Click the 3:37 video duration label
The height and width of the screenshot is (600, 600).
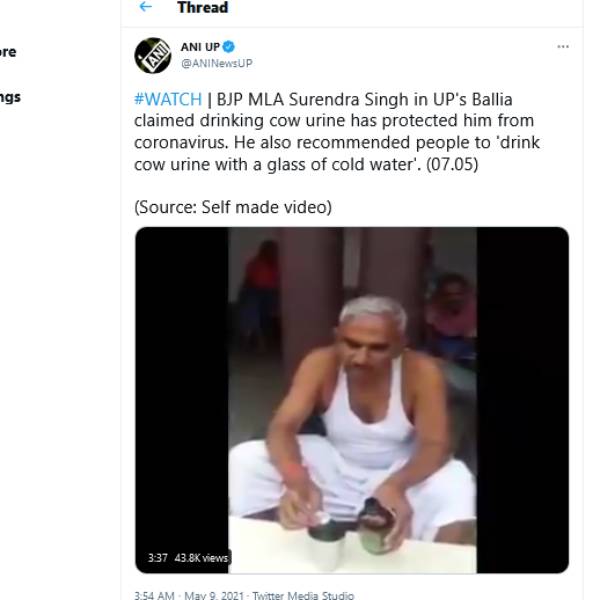click(157, 558)
